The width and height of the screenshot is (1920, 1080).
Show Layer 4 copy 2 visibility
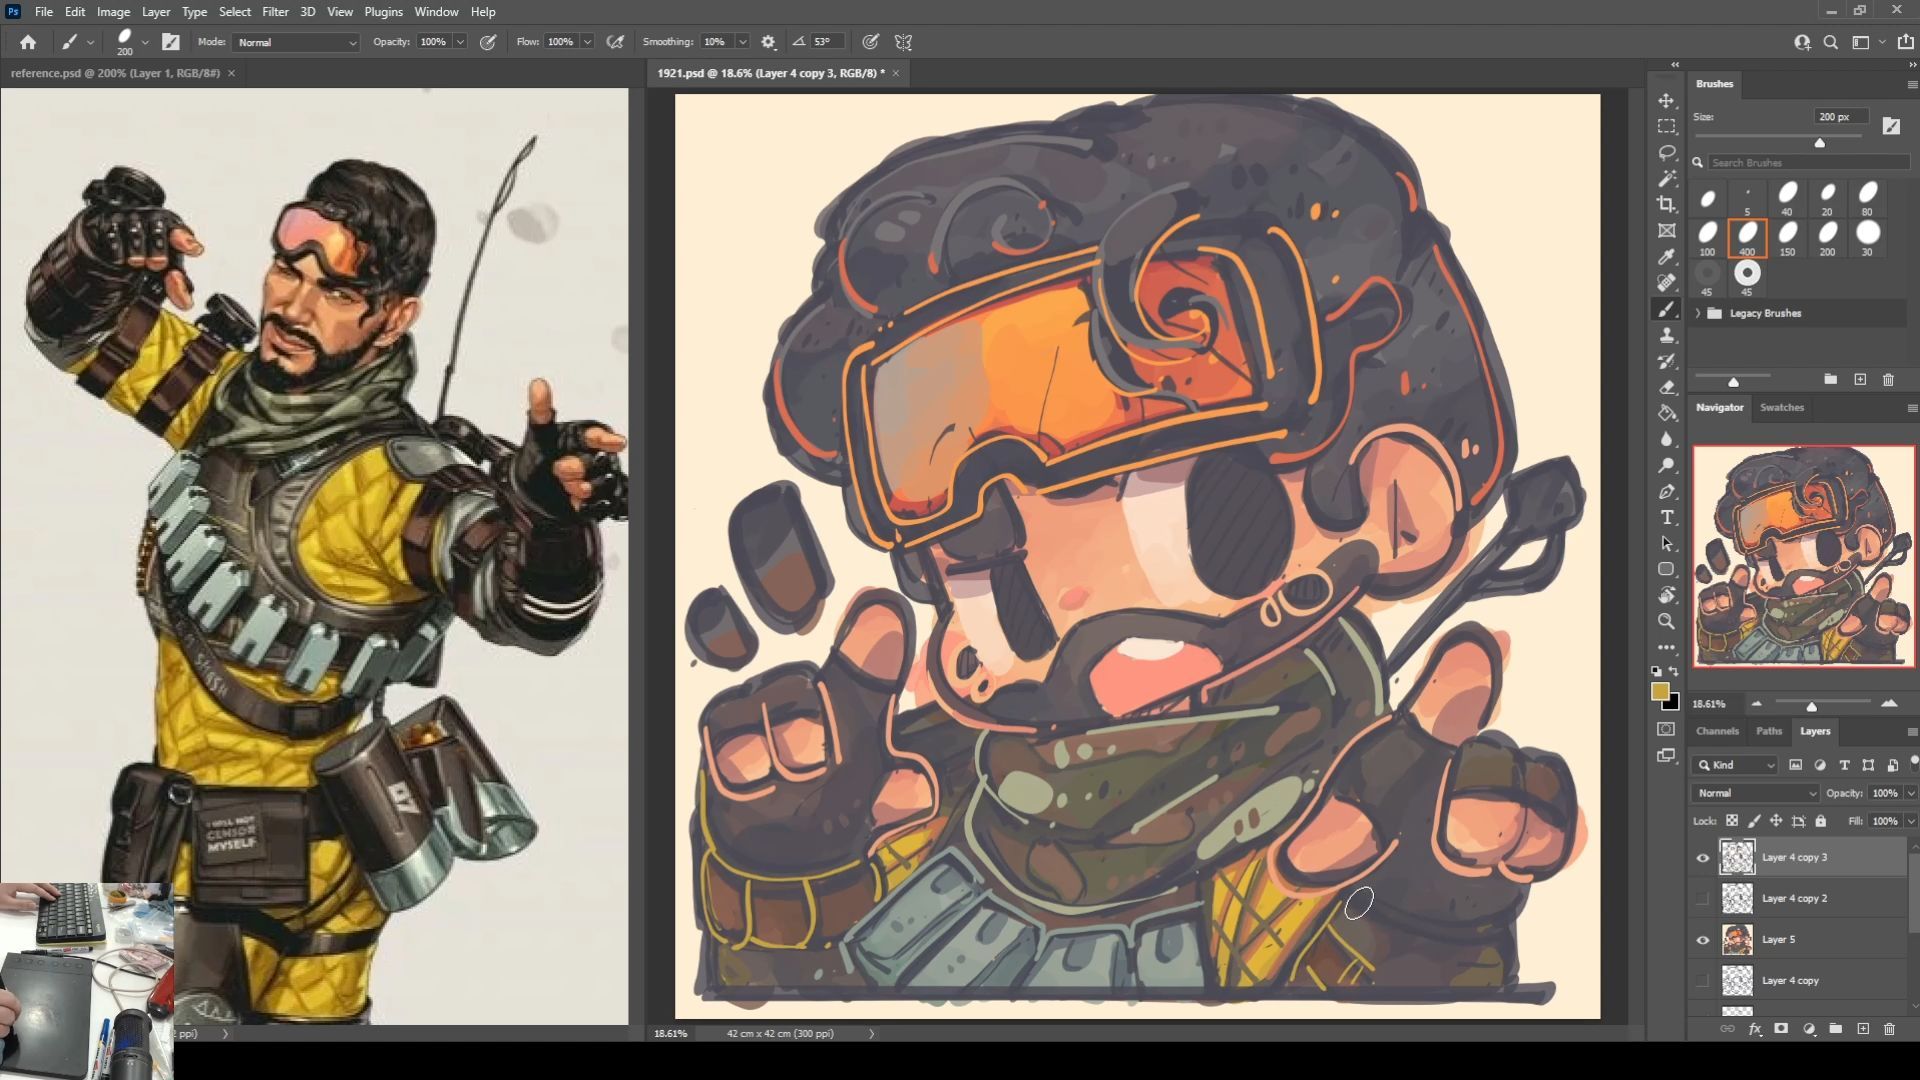pyautogui.click(x=1703, y=899)
